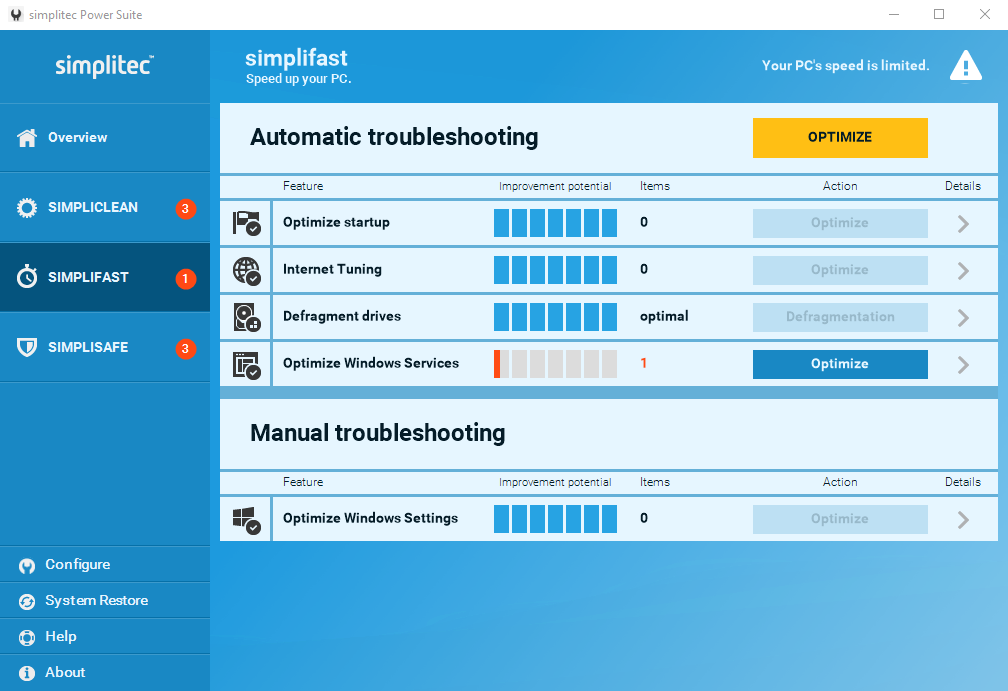Open Configure settings

105,564
